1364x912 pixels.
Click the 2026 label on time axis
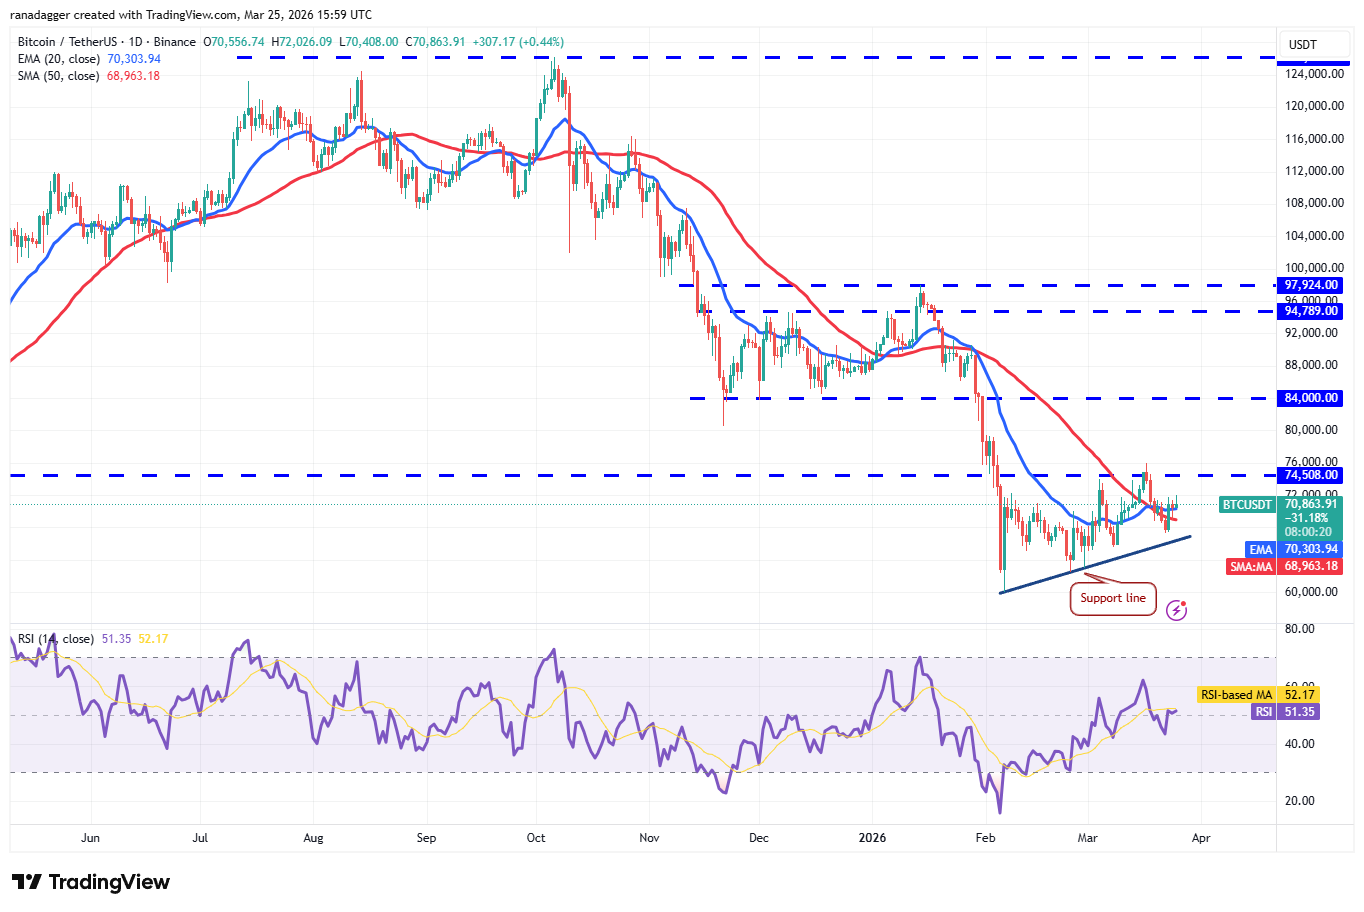point(872,838)
